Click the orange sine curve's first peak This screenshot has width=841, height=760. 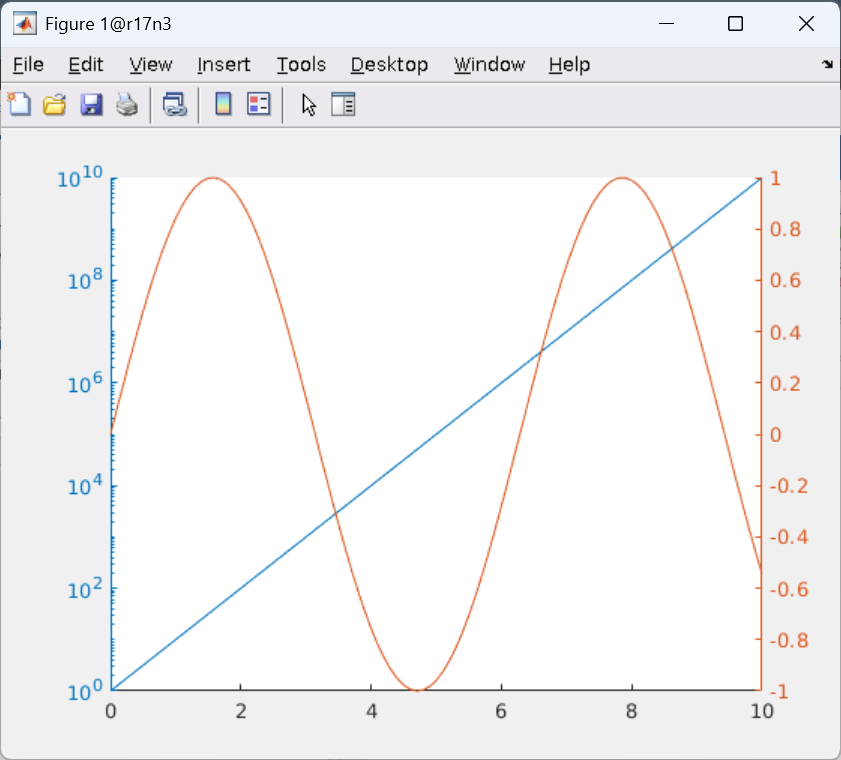point(212,179)
